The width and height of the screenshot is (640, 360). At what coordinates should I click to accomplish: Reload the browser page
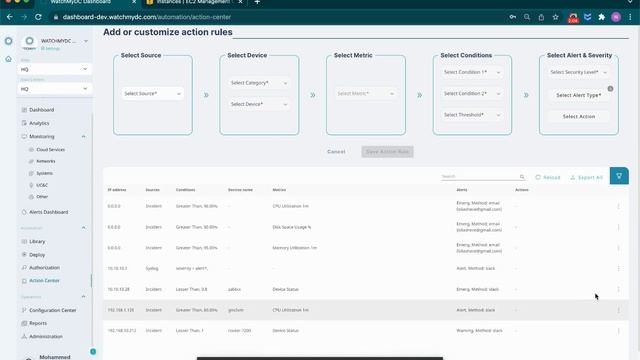click(x=38, y=17)
